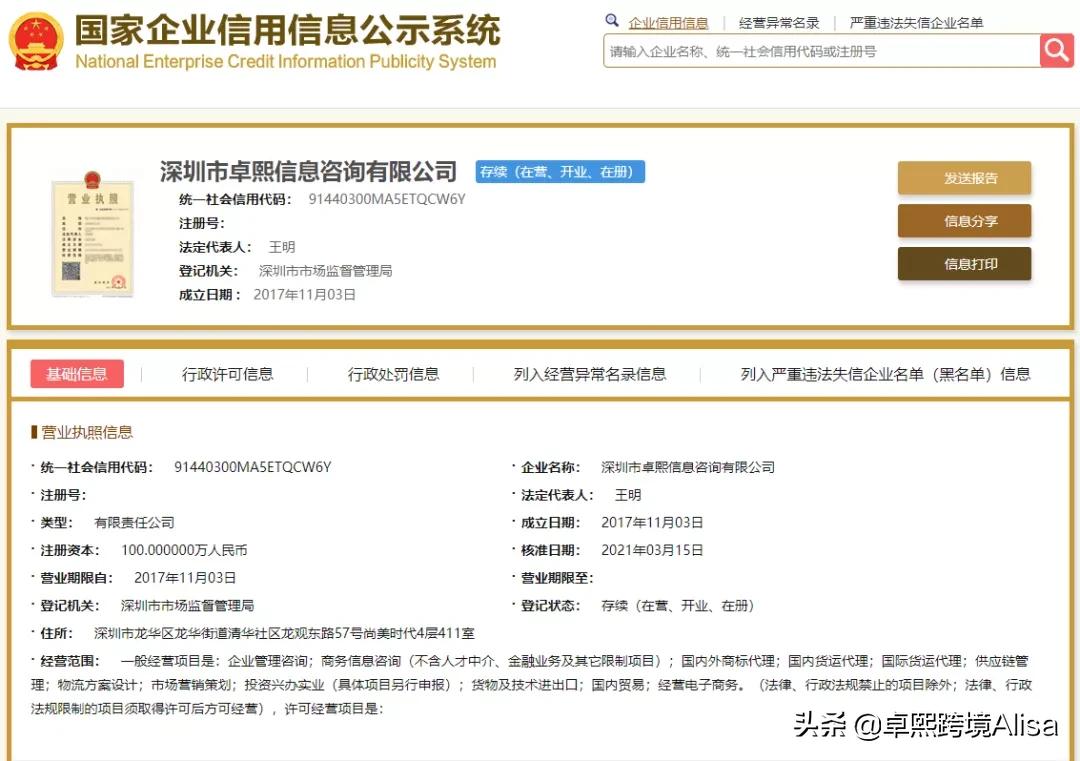Viewport: 1080px width, 761px height.
Task: Switch to the 基础信息 tab
Action: 77,373
